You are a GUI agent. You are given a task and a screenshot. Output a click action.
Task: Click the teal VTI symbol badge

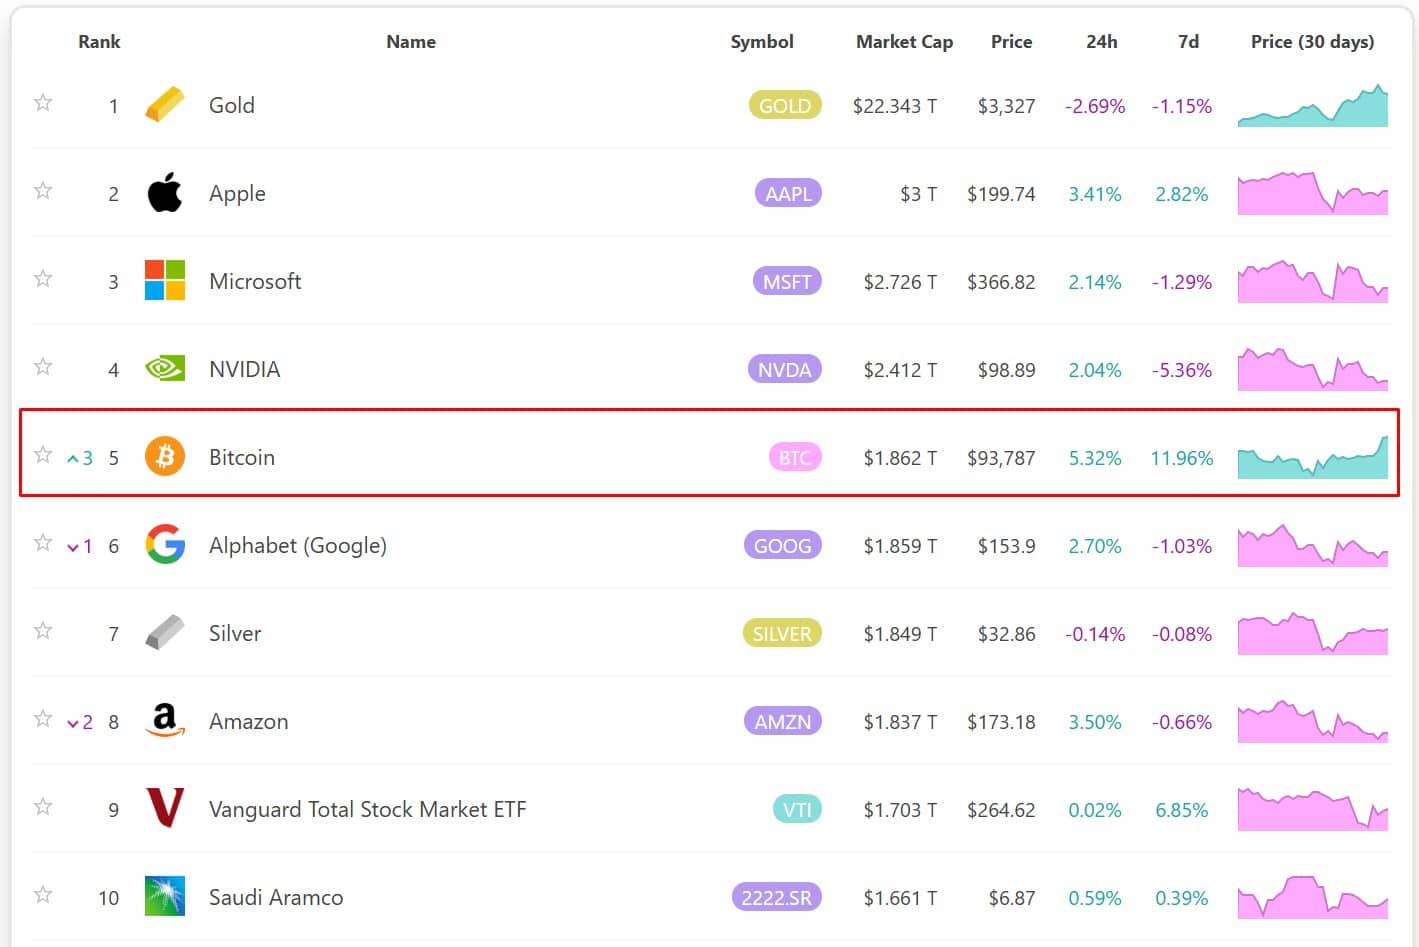tap(797, 809)
